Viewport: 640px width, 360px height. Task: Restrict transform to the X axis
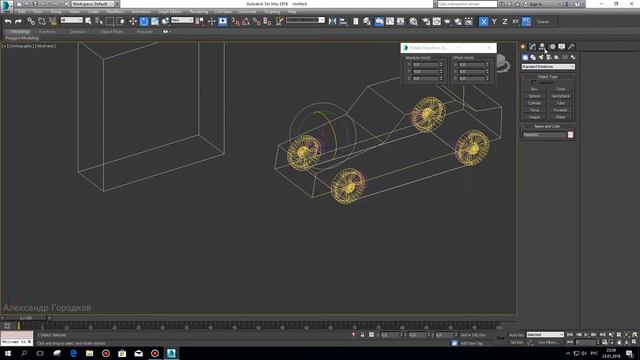483,21
